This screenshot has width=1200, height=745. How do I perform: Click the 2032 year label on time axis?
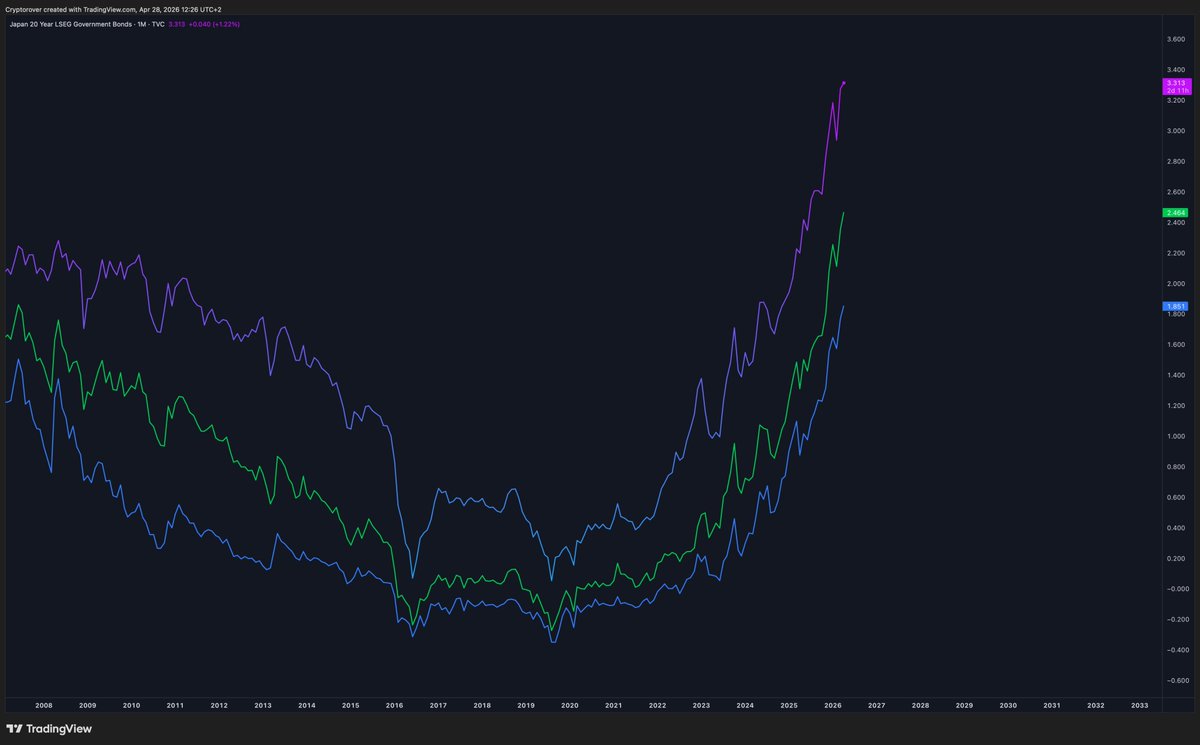[1096, 705]
